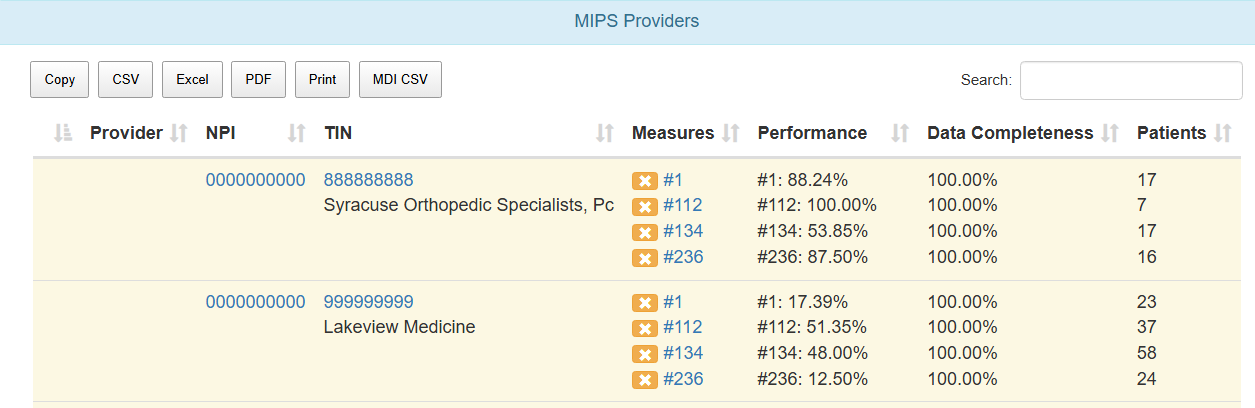1255x408 pixels.
Task: Open TIN link 888888888
Action: (368, 180)
